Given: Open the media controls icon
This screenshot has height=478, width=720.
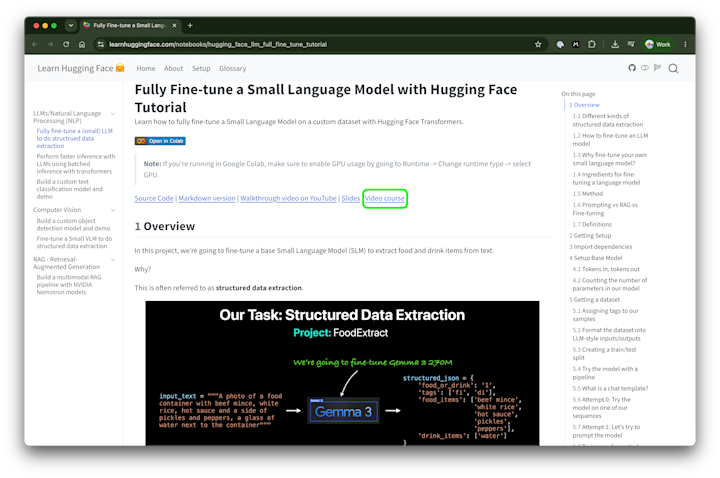Looking at the screenshot, I should point(631,44).
